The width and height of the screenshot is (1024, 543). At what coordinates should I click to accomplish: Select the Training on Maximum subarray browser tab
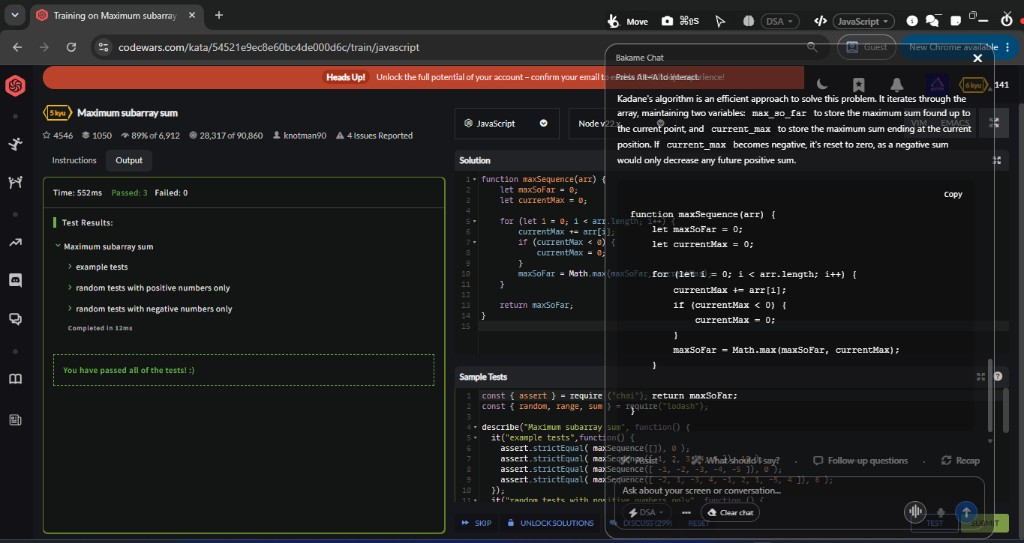[x=115, y=15]
